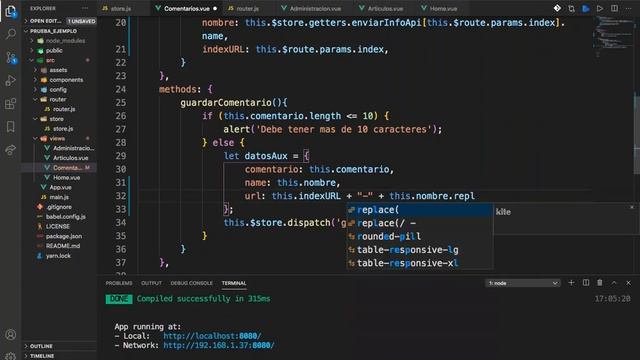The image size is (640, 360).
Task: Split the editor to the right
Action: 614,8
